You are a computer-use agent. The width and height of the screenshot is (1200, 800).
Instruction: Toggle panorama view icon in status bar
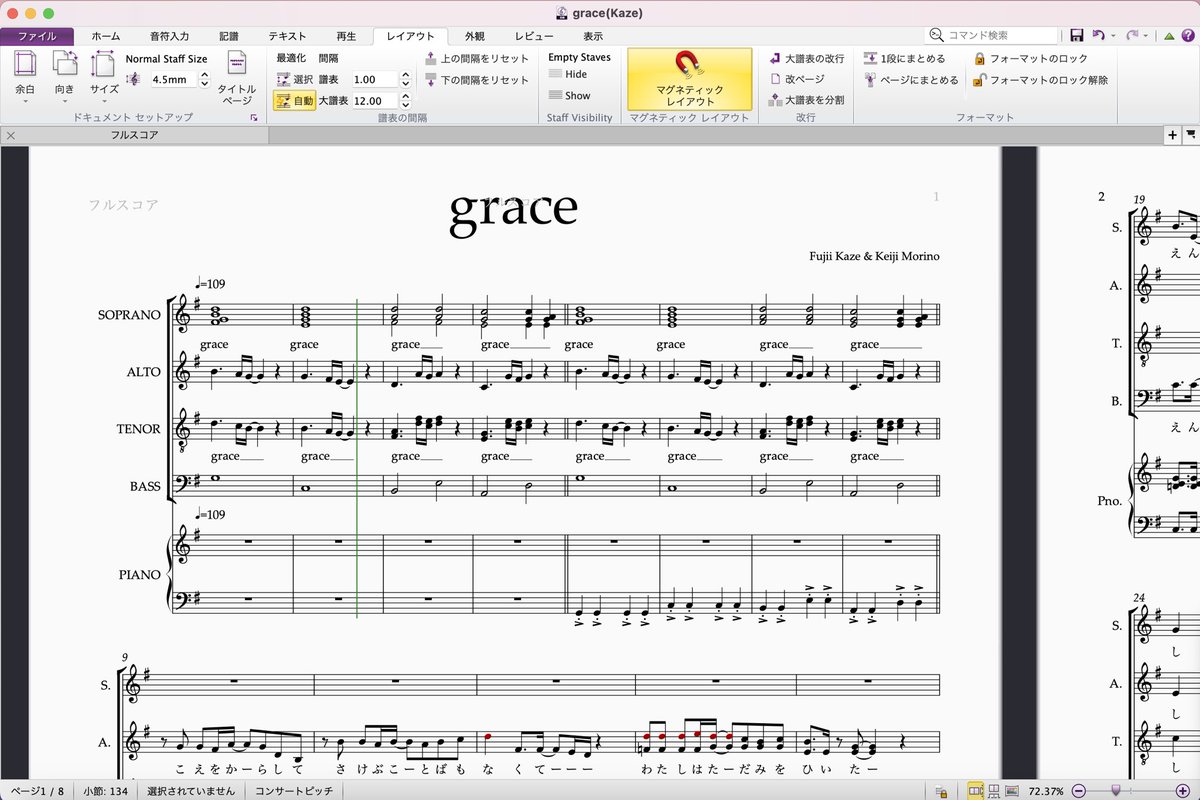(1011, 791)
